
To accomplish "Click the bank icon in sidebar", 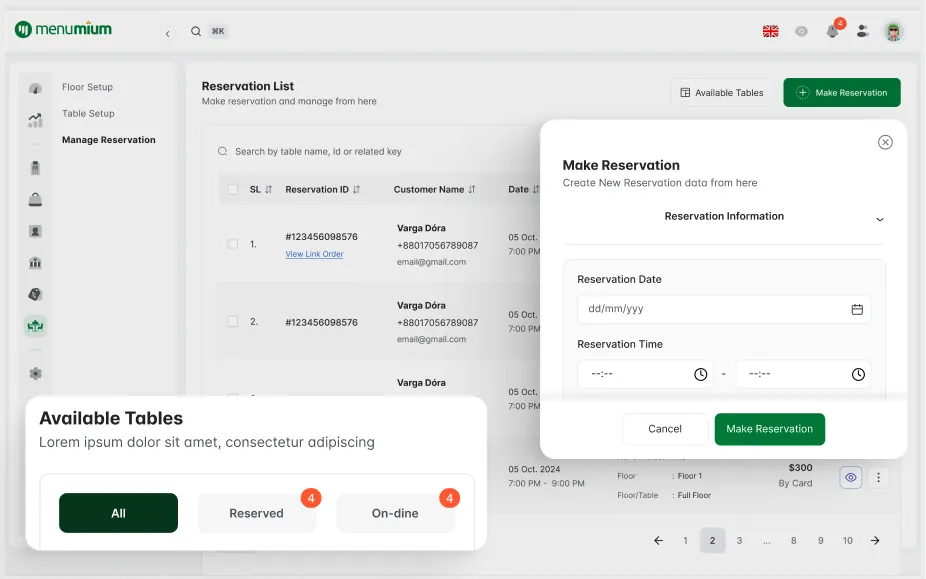I will pos(36,263).
